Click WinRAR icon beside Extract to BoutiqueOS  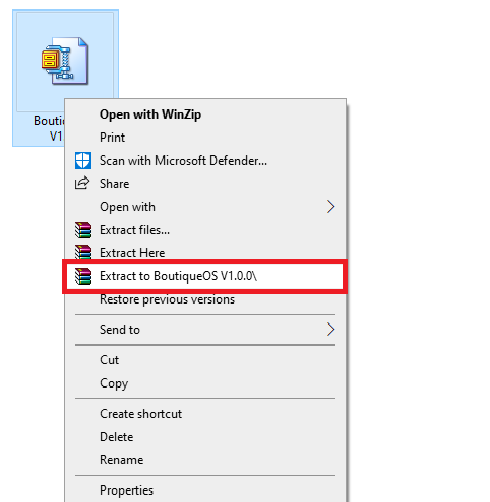coord(83,276)
